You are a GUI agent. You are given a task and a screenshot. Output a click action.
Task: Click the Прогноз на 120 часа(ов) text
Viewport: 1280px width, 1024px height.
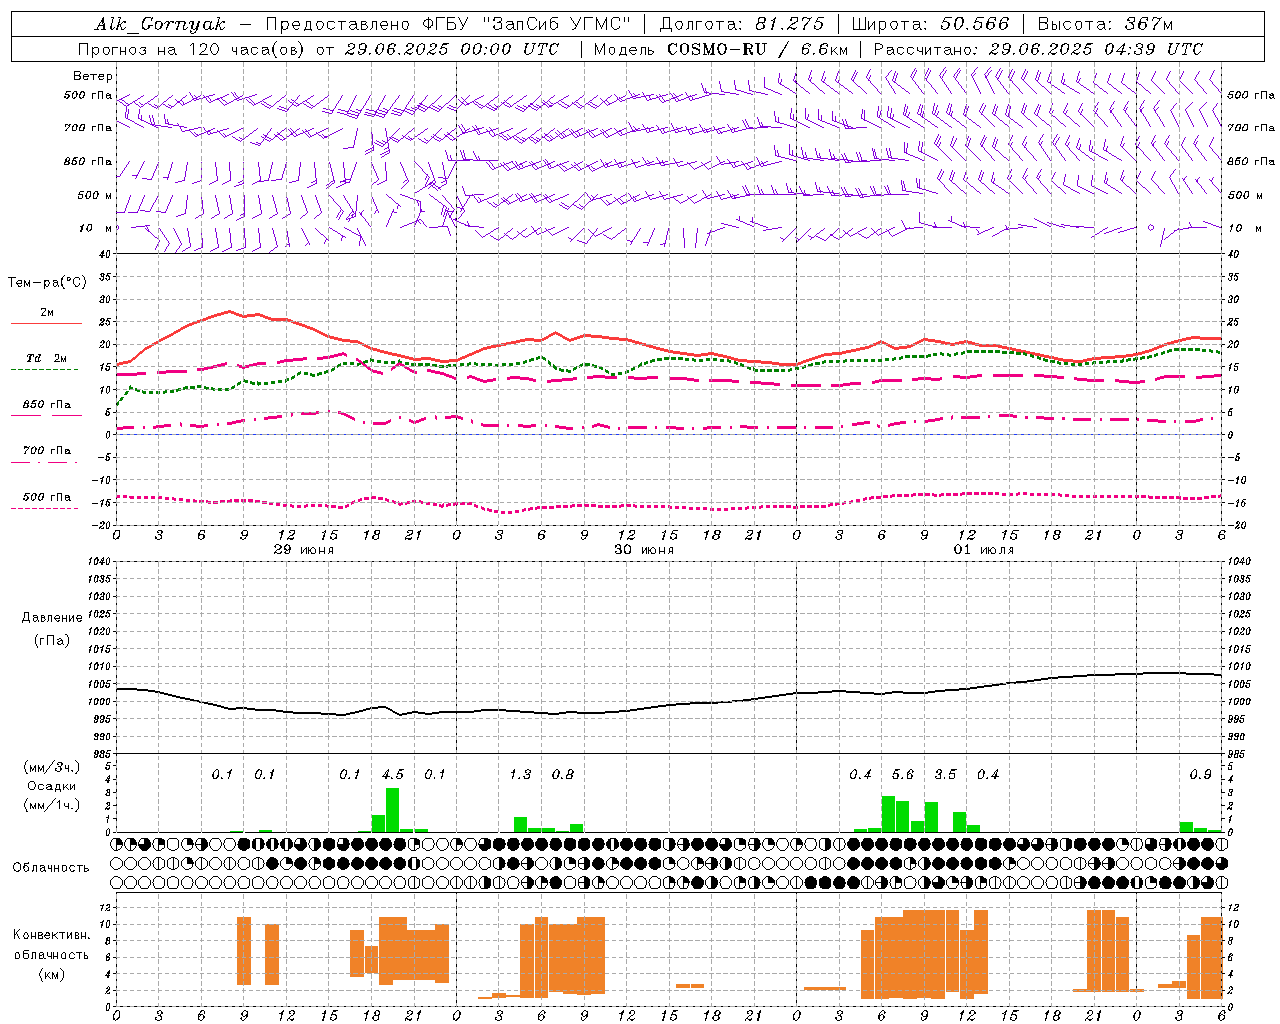coord(192,49)
